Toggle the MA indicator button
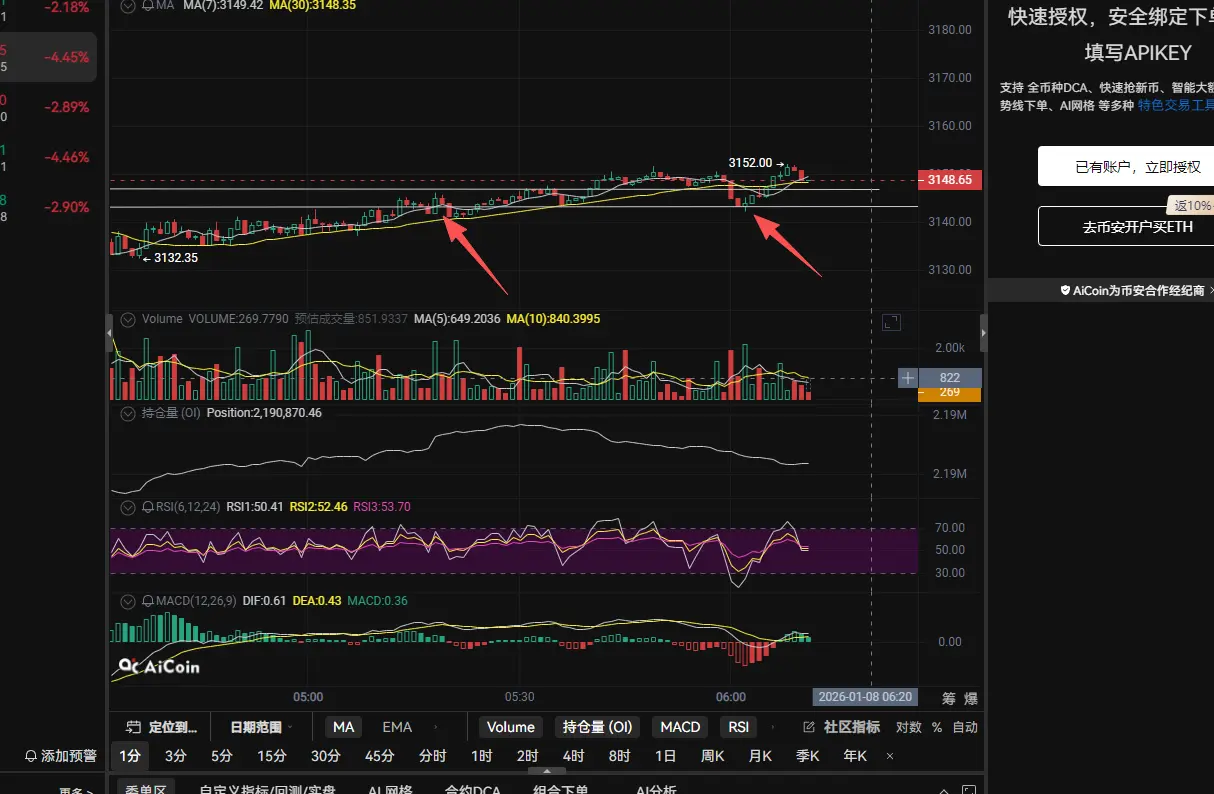 [x=343, y=727]
